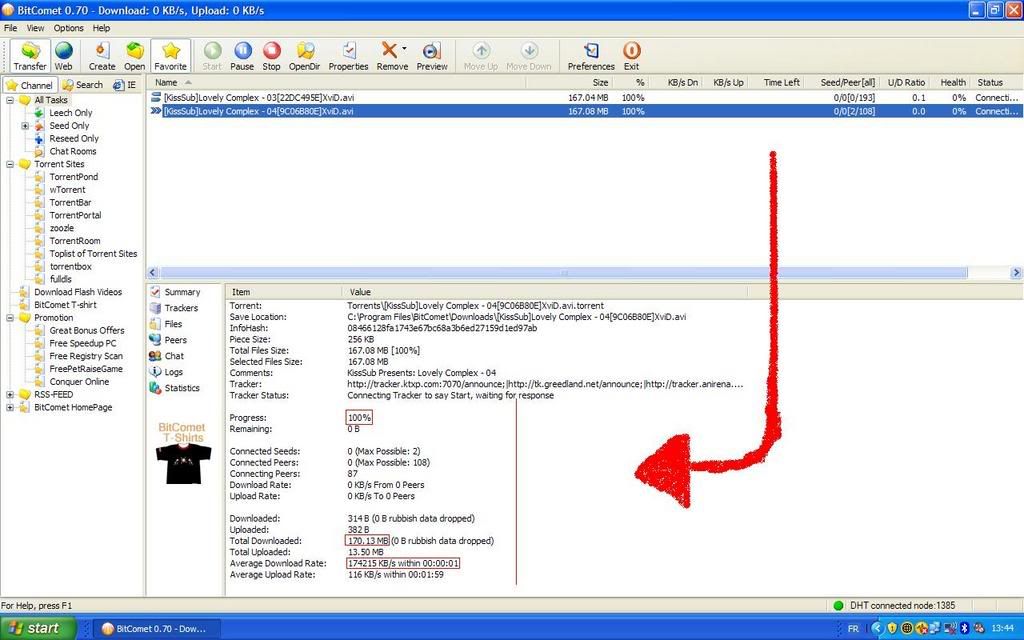Open TorrentPond site link
The width and height of the screenshot is (1024, 640).
pos(74,177)
